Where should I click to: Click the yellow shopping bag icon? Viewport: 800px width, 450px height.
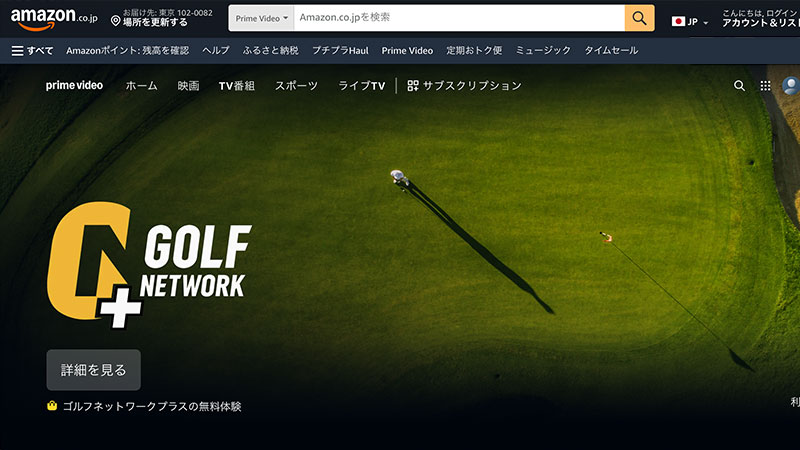(x=52, y=406)
